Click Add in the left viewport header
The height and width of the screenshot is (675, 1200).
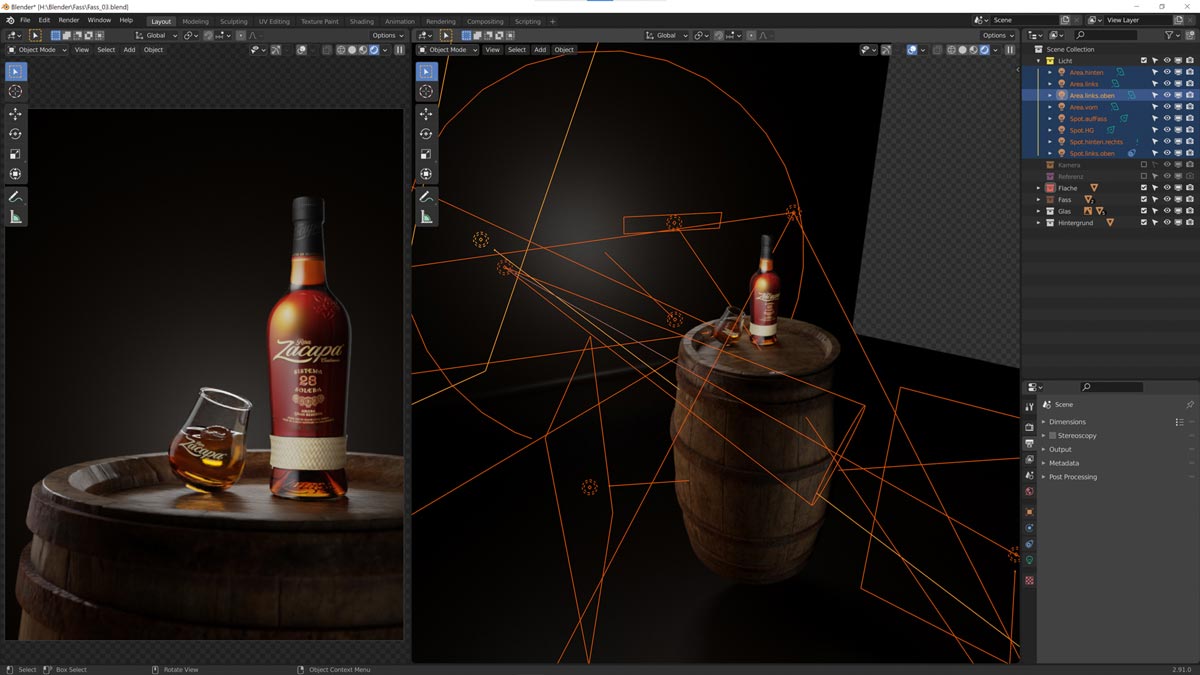point(129,50)
